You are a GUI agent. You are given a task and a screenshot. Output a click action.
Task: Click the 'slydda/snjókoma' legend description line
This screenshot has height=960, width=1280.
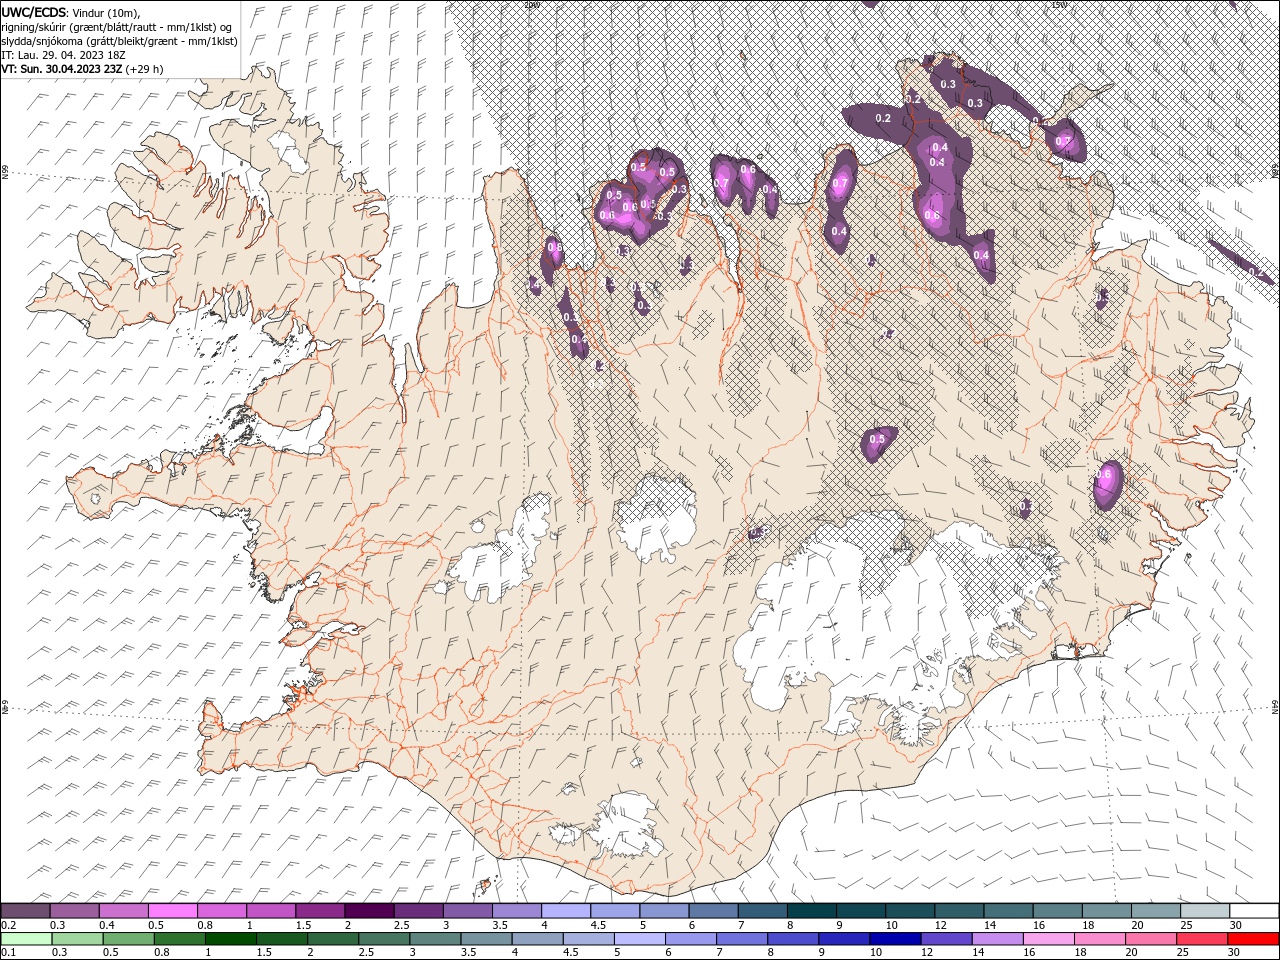click(x=119, y=41)
